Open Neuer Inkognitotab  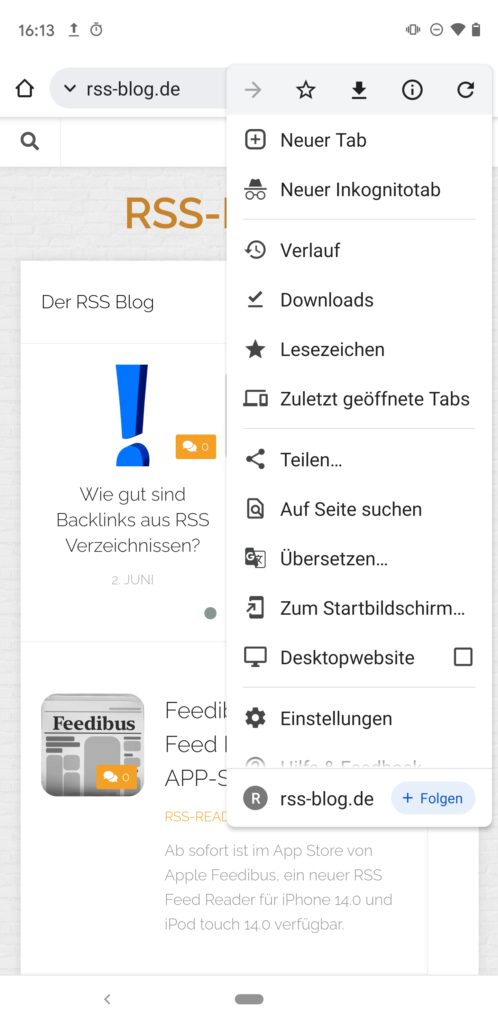click(x=359, y=189)
